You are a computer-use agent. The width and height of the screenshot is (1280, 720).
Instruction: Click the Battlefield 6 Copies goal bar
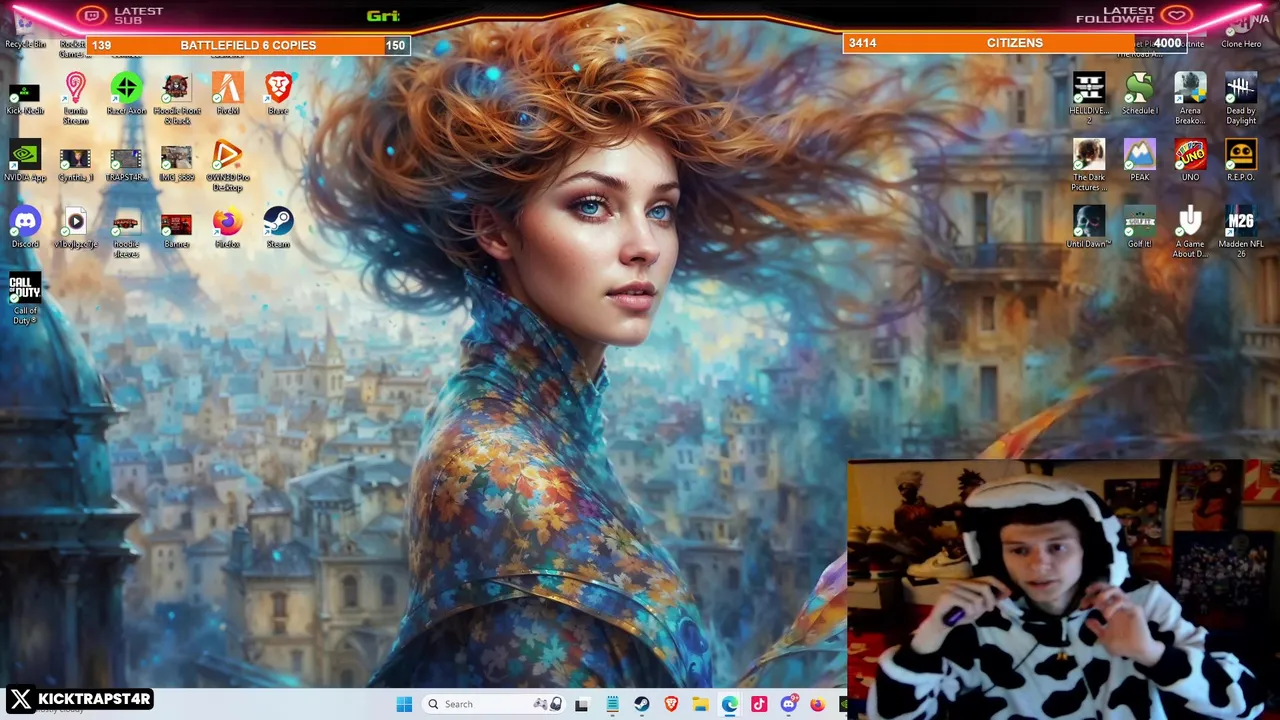[x=248, y=45]
